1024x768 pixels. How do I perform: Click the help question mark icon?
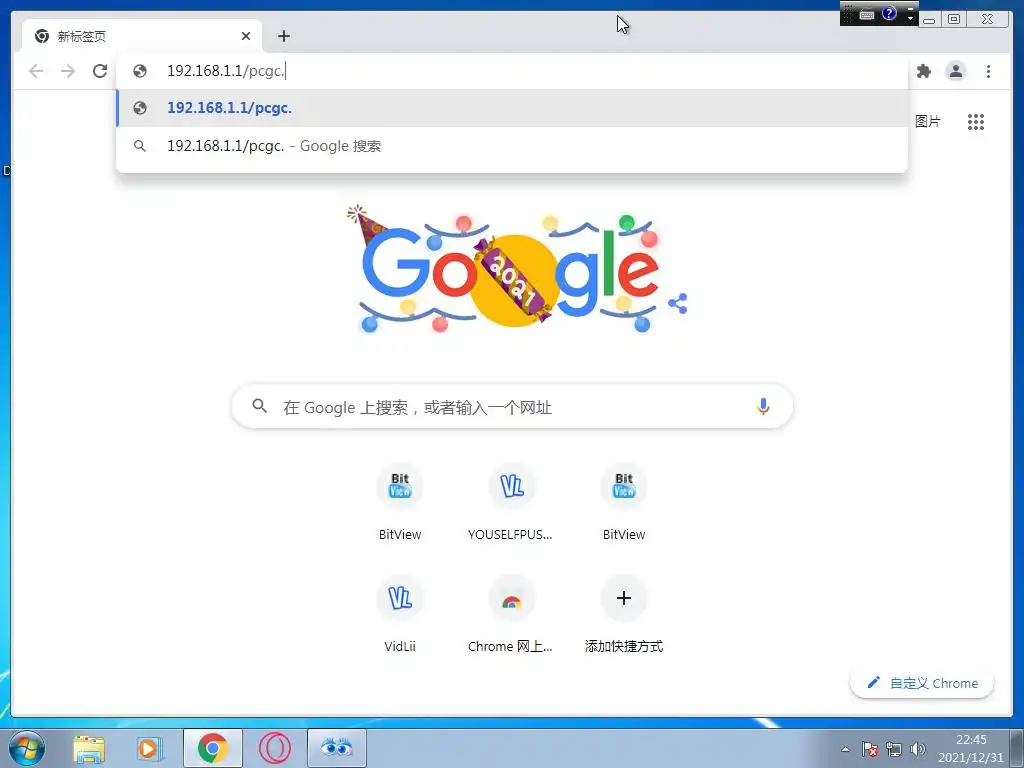pos(889,13)
